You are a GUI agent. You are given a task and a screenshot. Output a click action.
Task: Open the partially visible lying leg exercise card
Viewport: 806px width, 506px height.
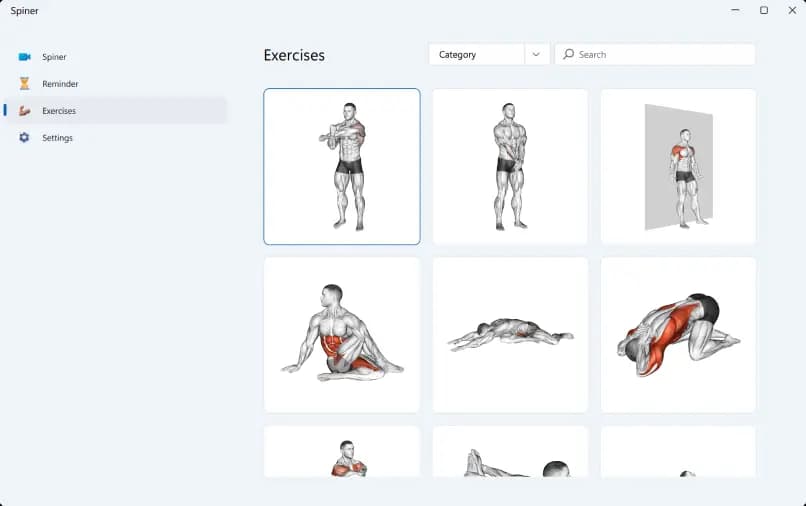[x=510, y=451]
